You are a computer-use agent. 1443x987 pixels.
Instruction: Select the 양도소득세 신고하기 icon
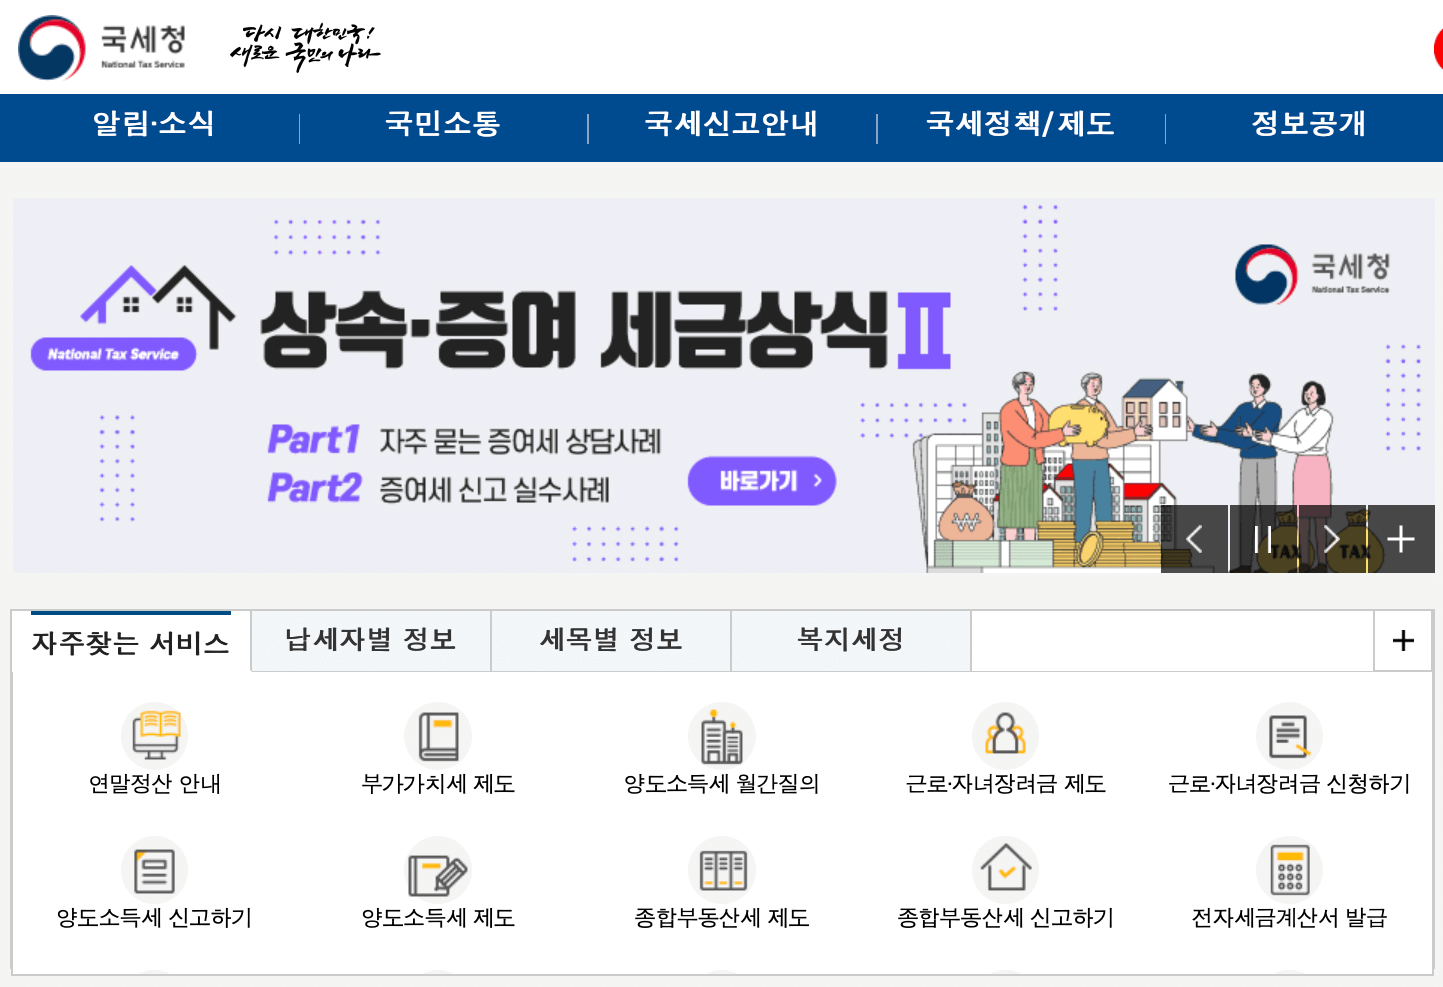[151, 870]
